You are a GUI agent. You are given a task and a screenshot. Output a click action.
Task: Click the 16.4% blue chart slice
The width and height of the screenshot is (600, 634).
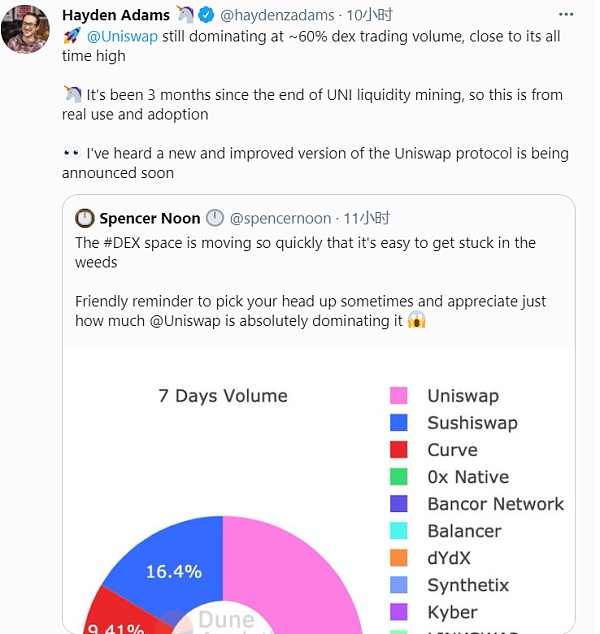[x=174, y=566]
